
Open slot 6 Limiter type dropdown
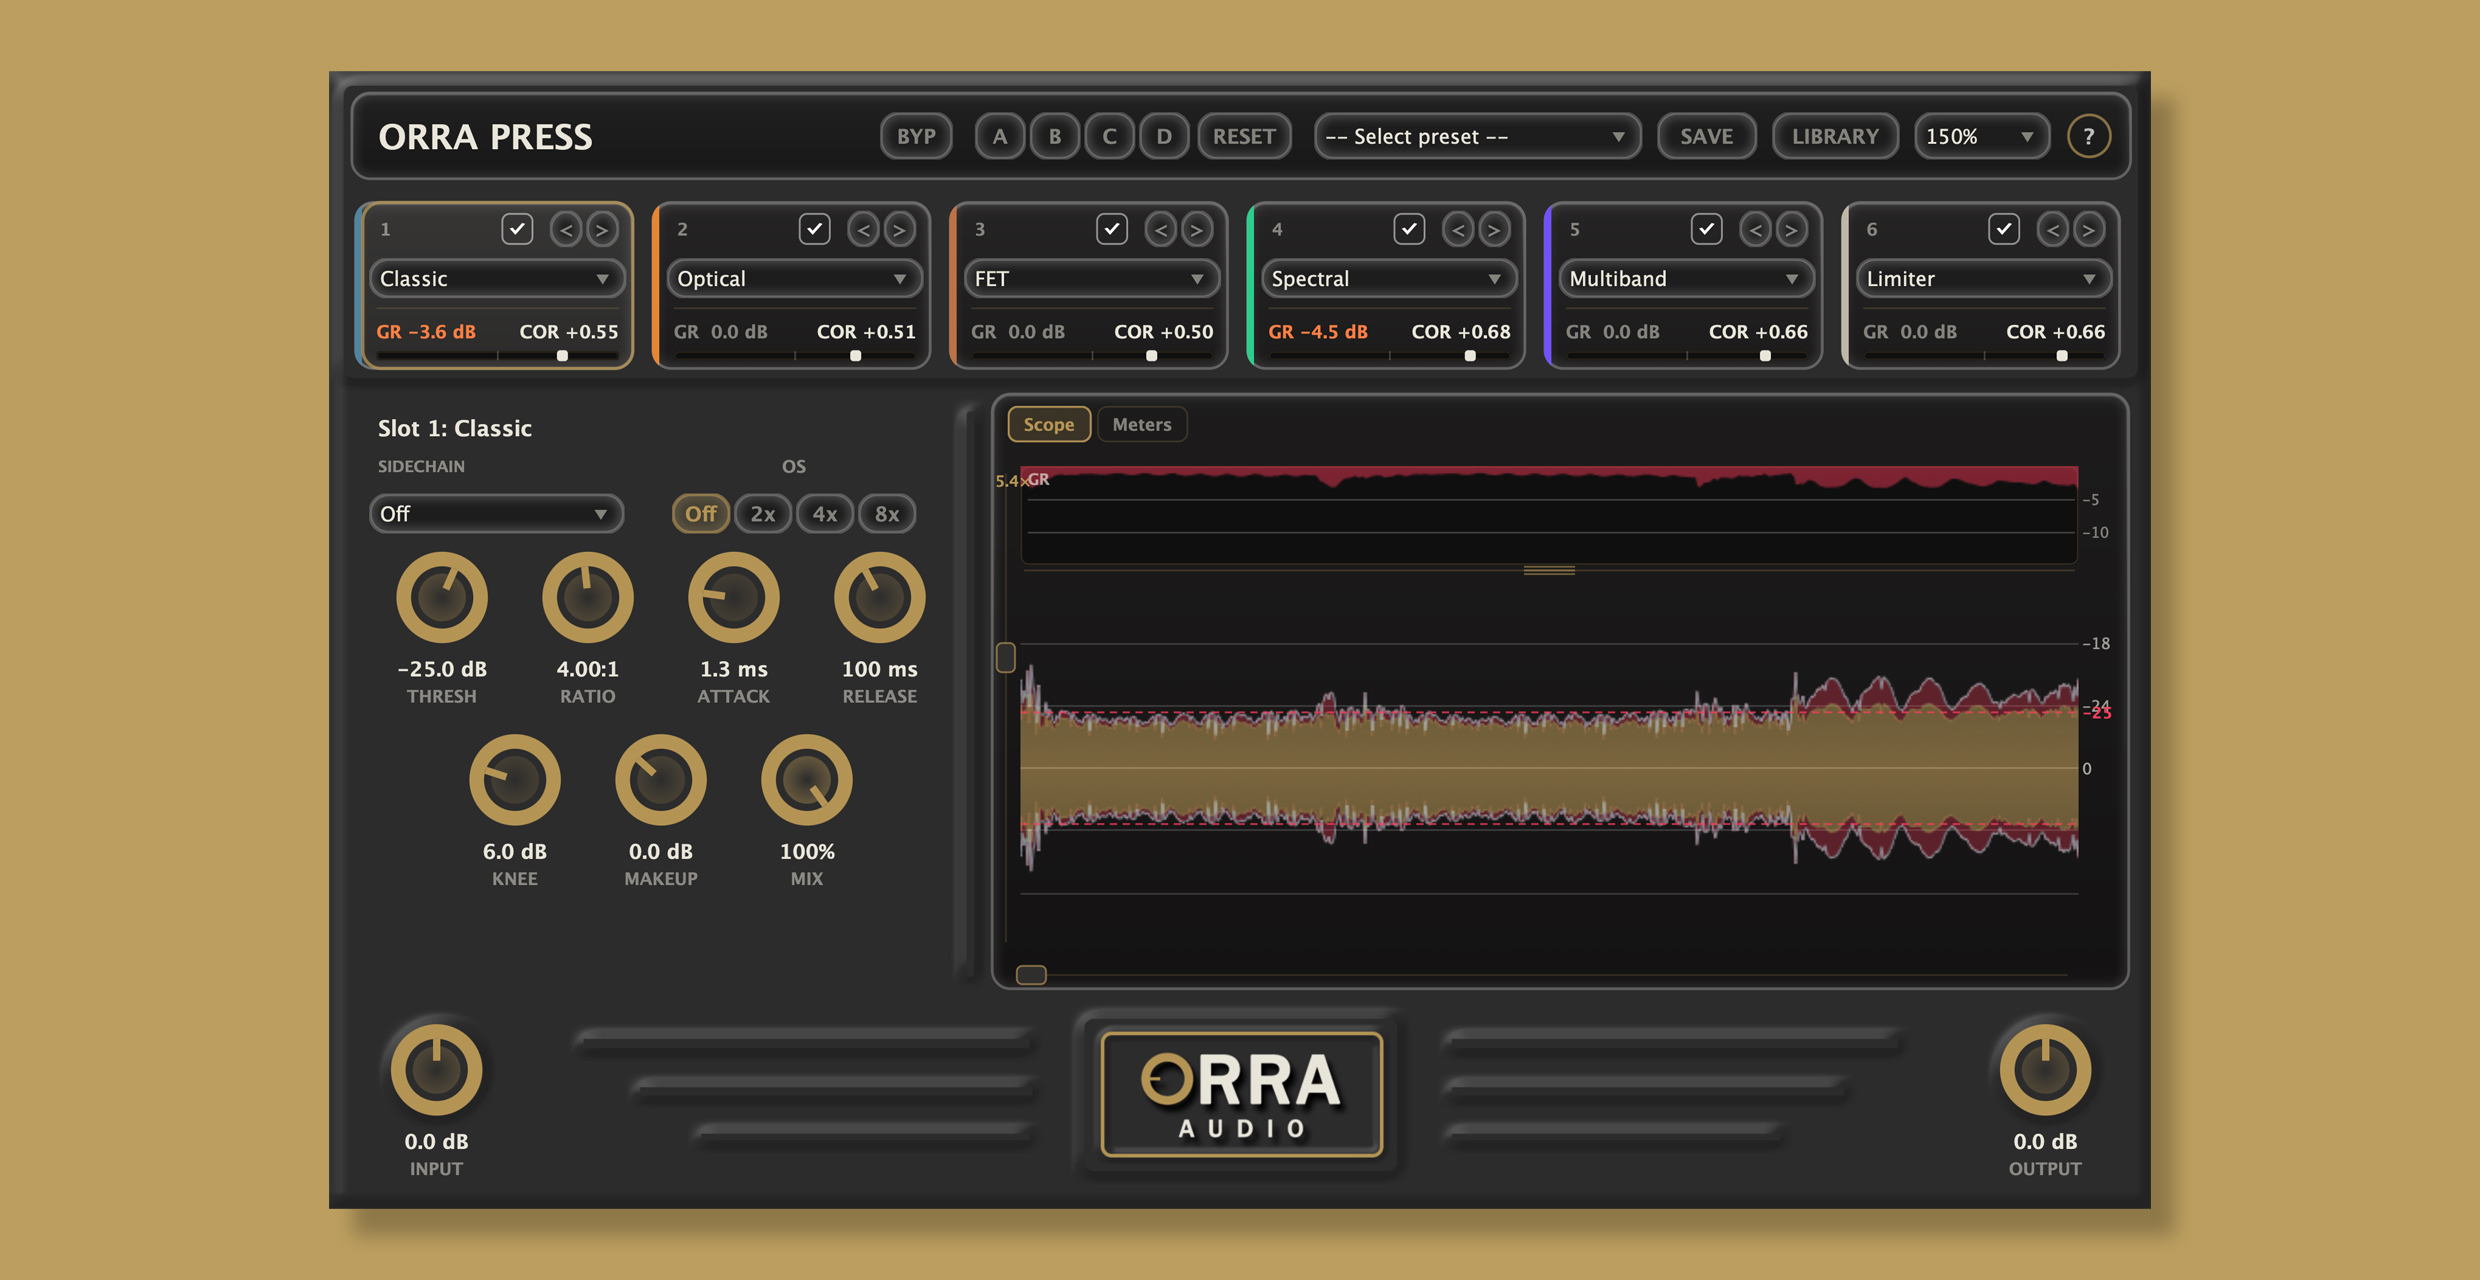[x=1983, y=279]
